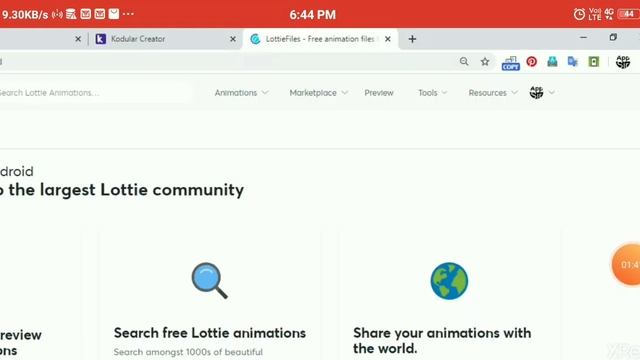Expand the Tools menu

tap(433, 93)
